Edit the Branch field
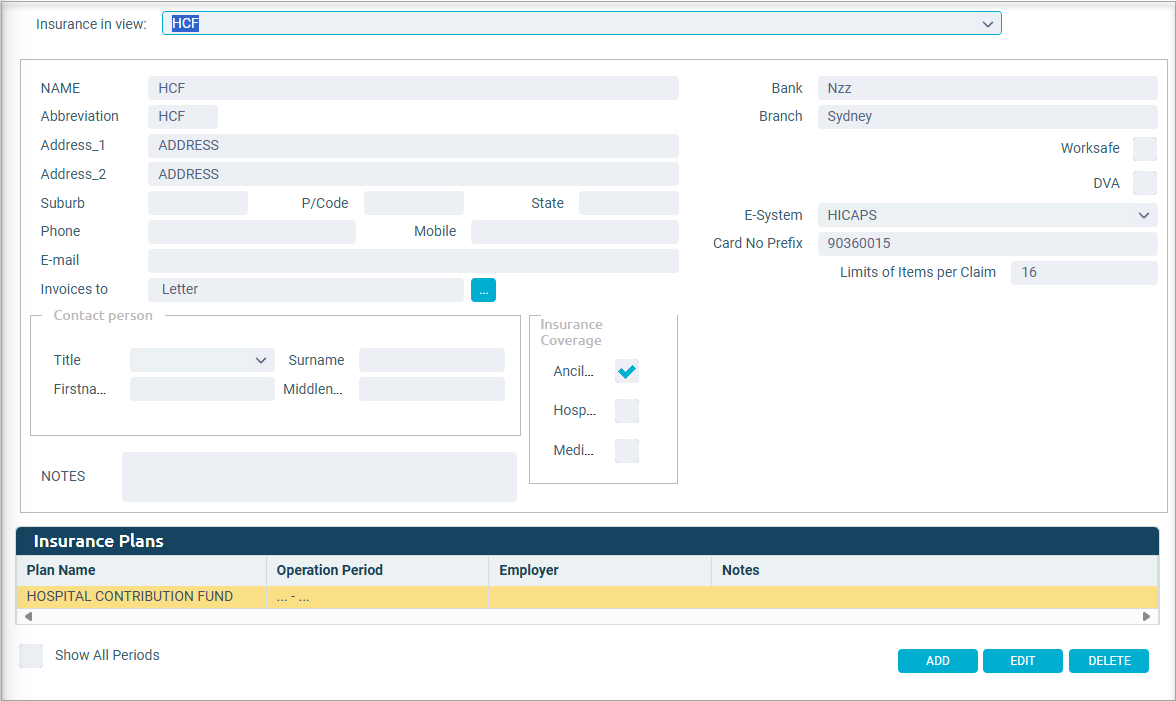 (x=988, y=116)
